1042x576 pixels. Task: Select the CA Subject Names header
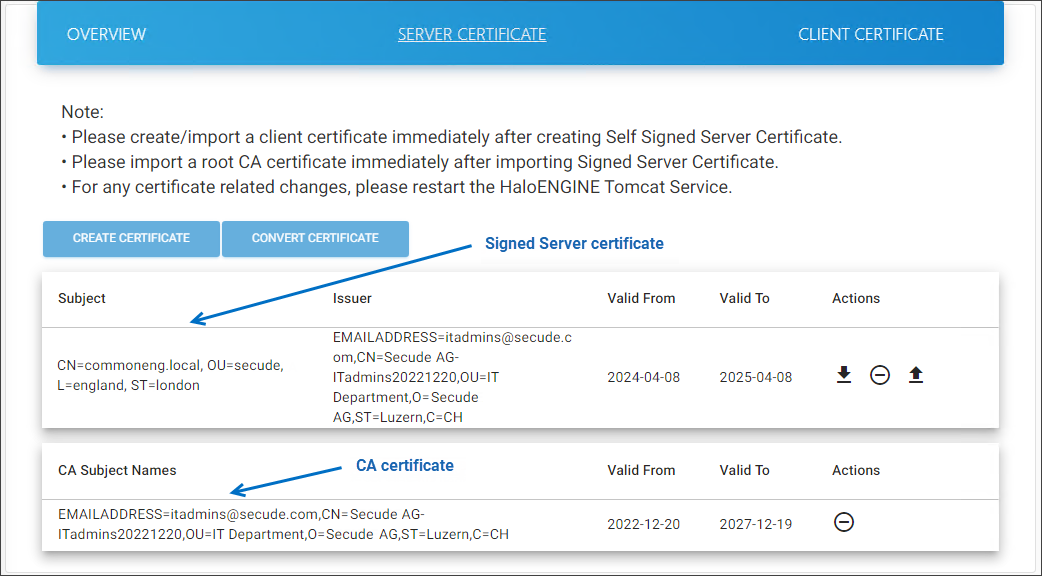click(x=117, y=470)
